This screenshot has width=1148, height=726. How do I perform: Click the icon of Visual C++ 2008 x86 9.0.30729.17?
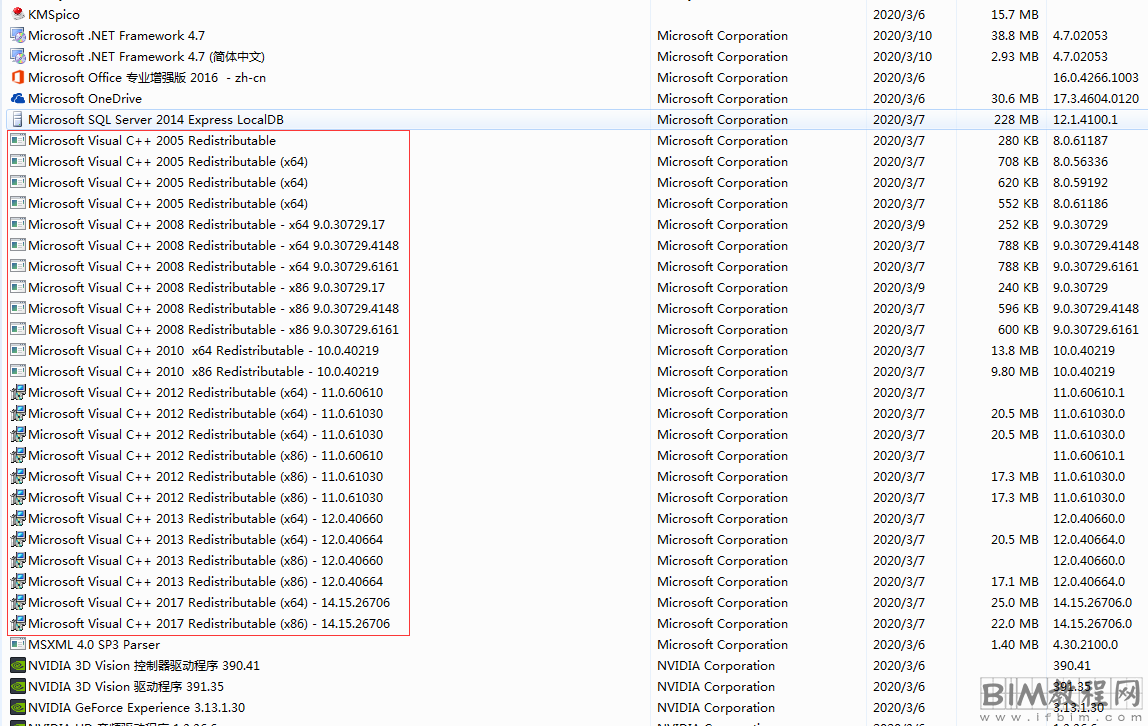(x=18, y=288)
